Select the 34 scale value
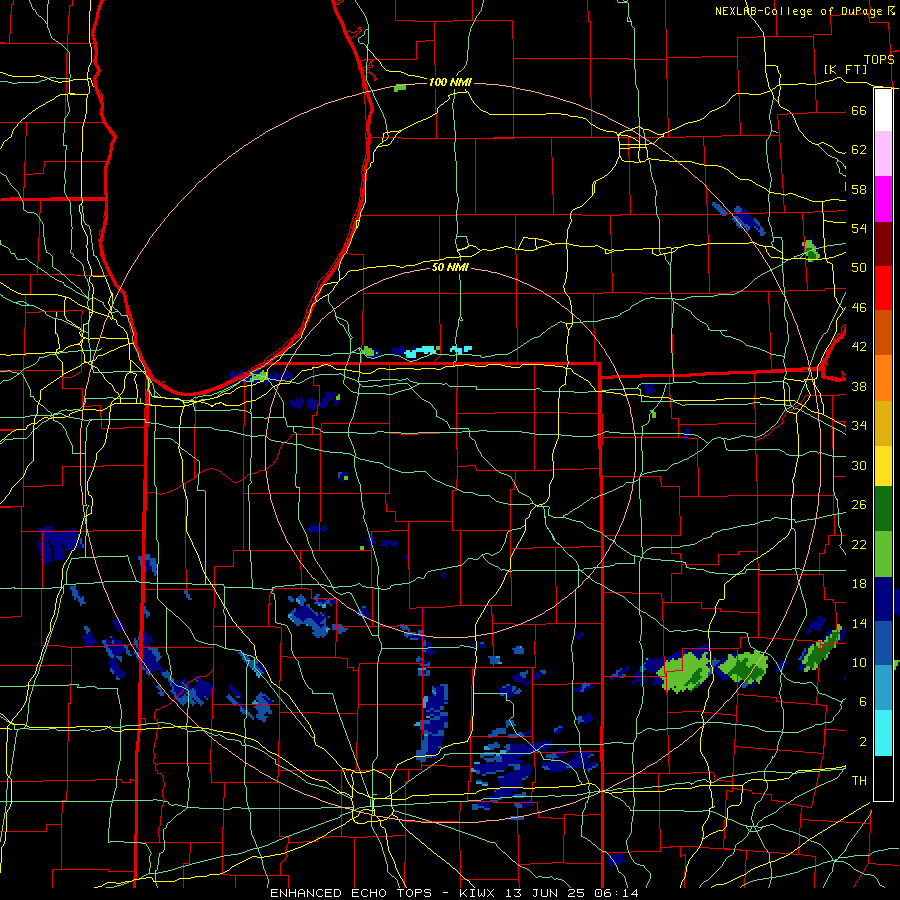Viewport: 900px width, 900px height. [859, 426]
